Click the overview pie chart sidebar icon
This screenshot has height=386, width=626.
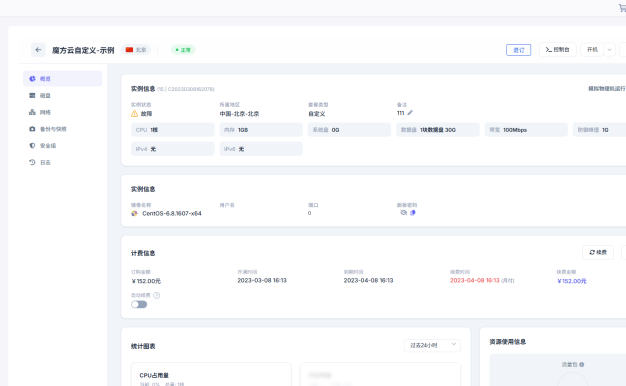[x=32, y=79]
